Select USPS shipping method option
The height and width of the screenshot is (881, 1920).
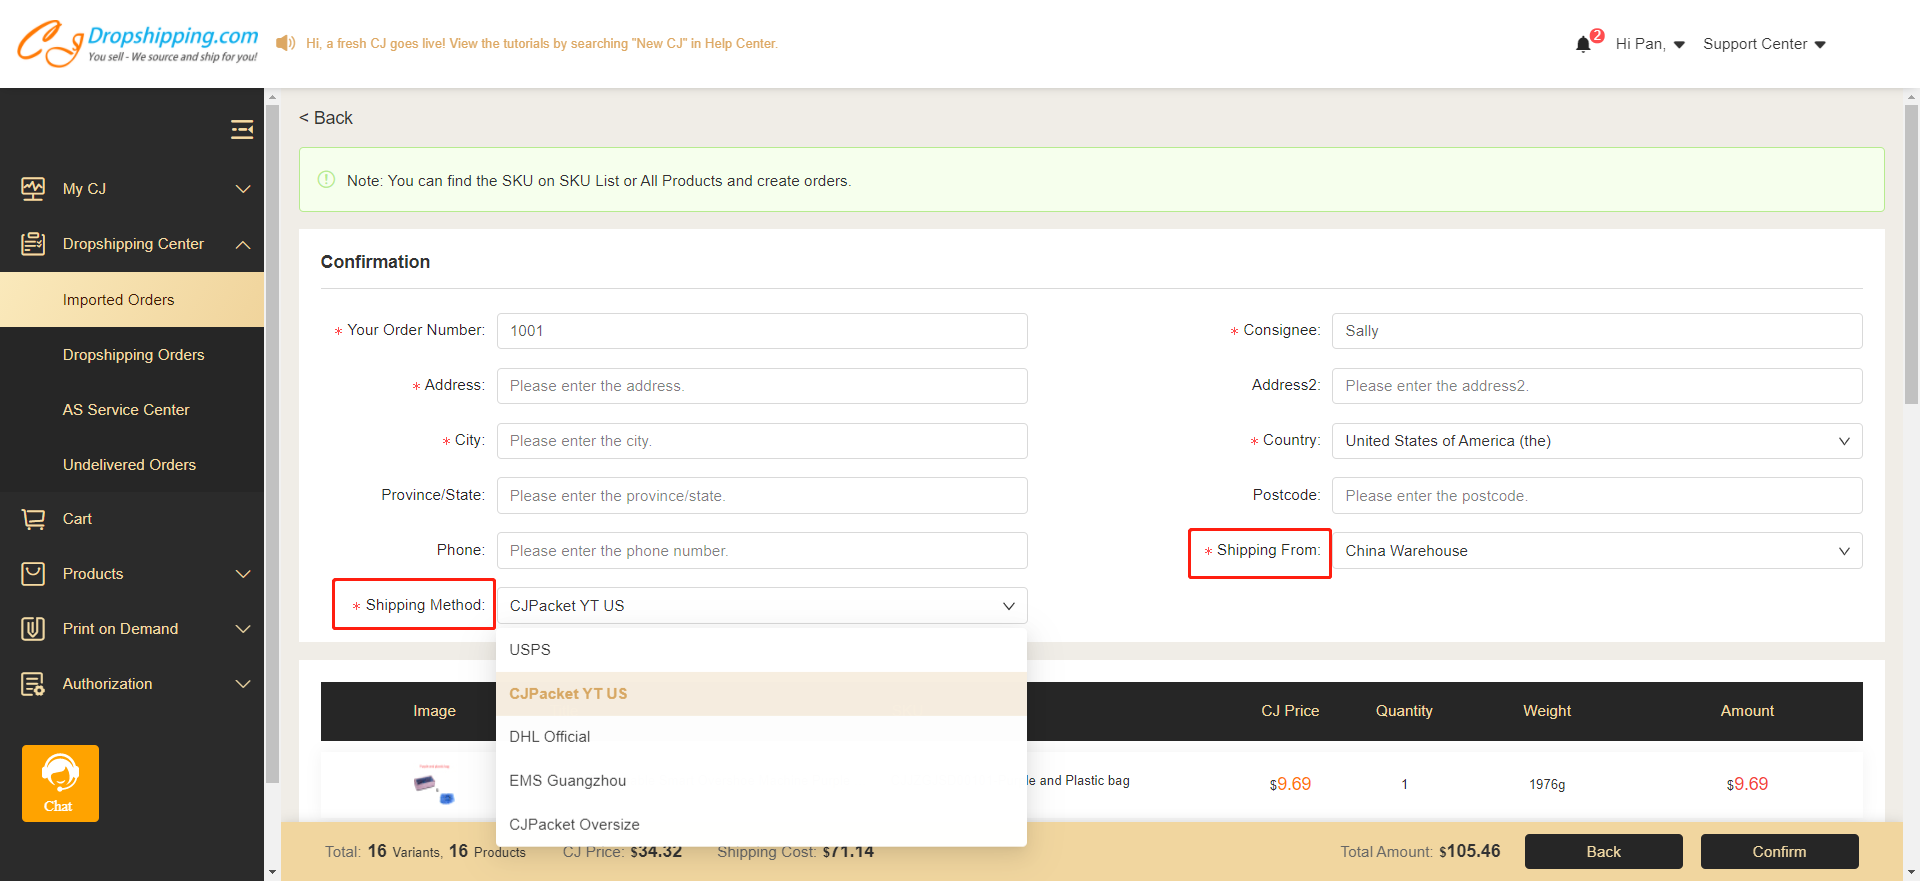[x=530, y=650]
